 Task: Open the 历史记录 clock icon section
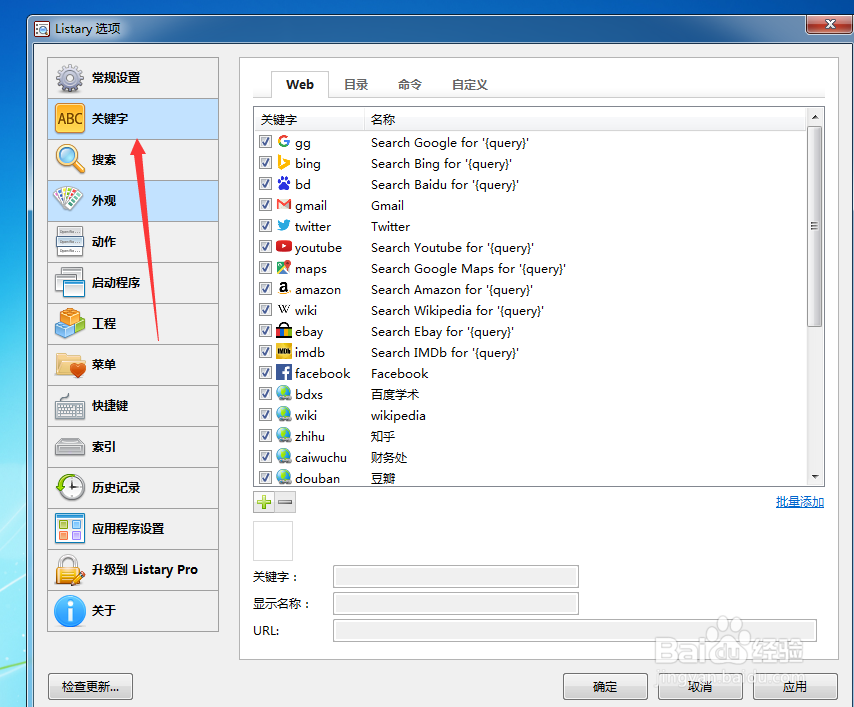(70, 487)
